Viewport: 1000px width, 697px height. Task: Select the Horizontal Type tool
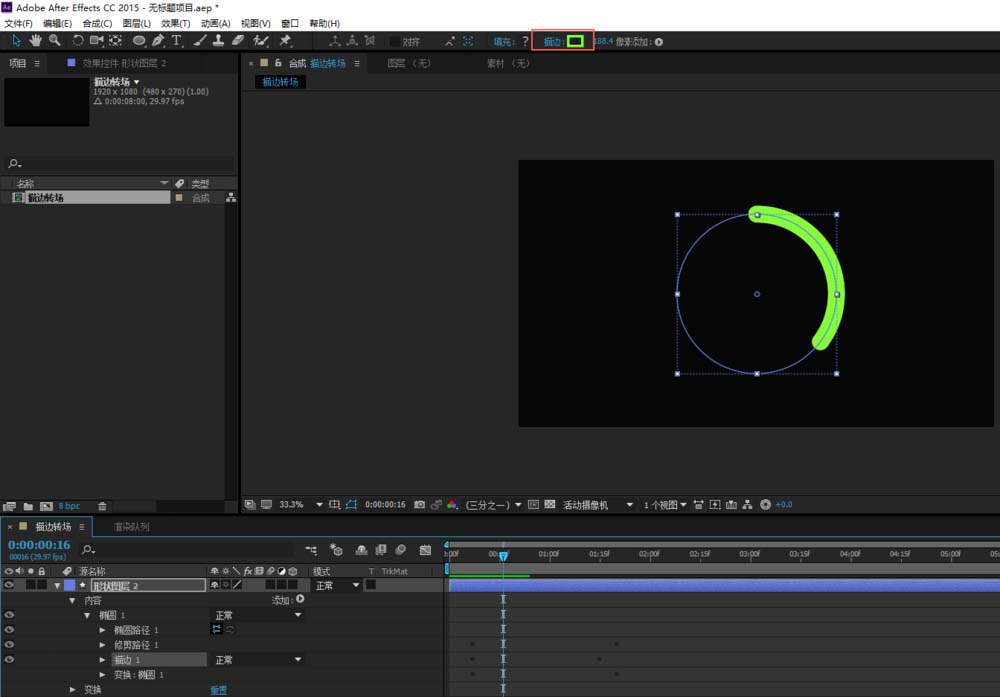coord(177,41)
